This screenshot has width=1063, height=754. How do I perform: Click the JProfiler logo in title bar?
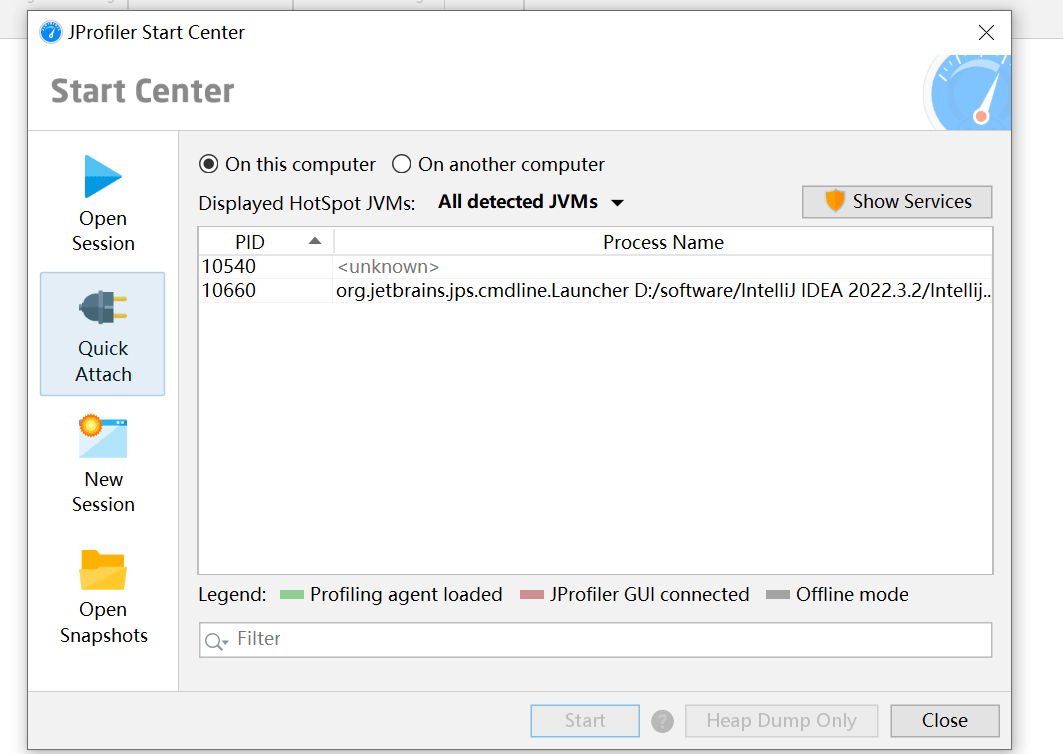coord(50,32)
